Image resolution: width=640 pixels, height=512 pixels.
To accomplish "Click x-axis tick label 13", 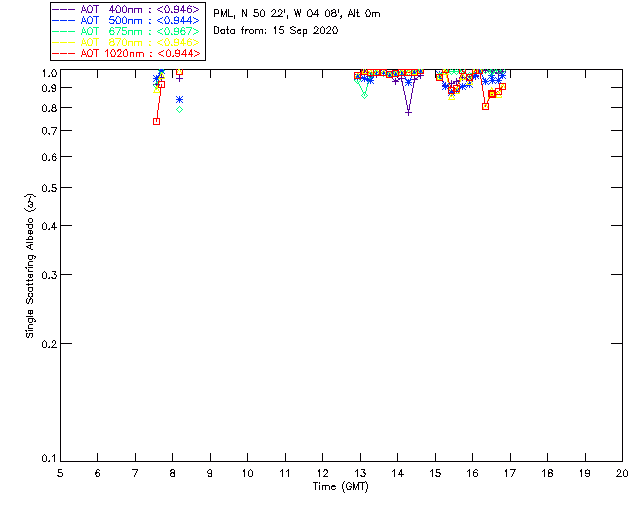I will tap(360, 473).
